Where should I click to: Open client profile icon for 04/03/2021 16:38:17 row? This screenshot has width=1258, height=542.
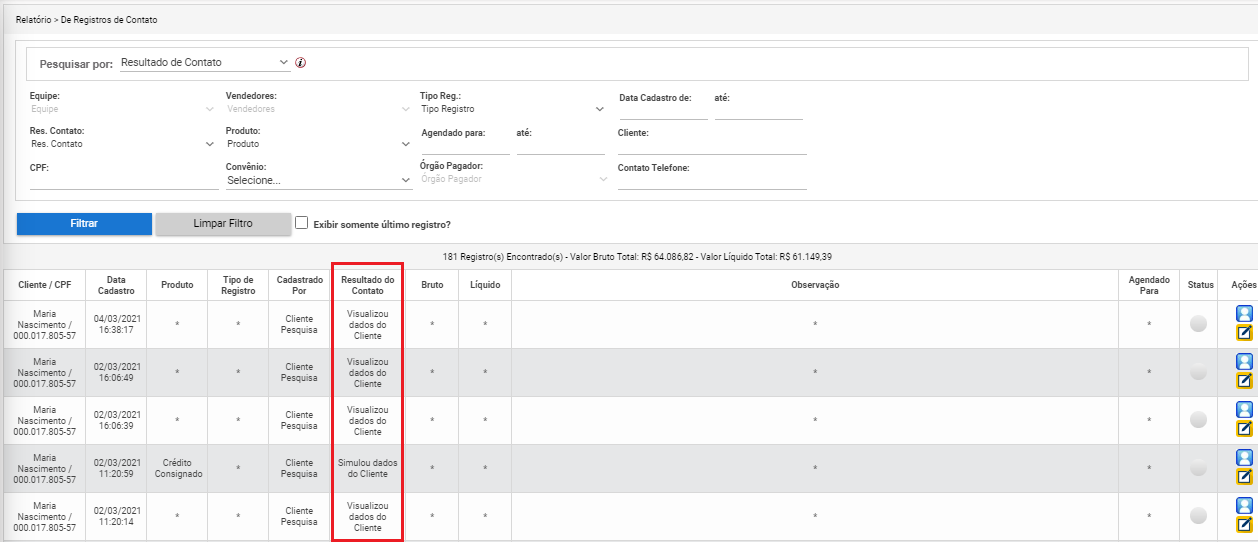tap(1245, 314)
